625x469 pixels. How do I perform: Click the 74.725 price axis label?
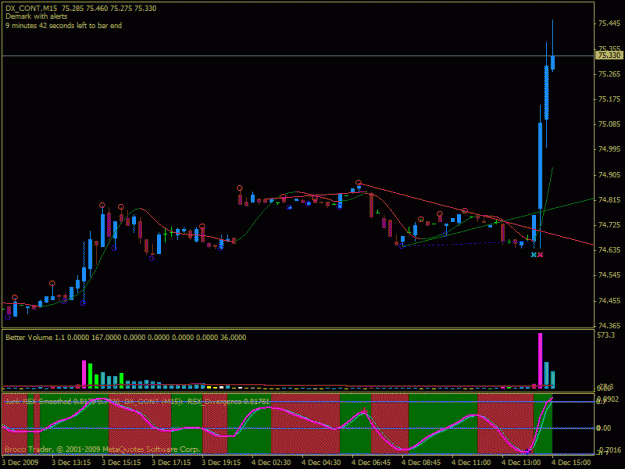click(x=609, y=225)
